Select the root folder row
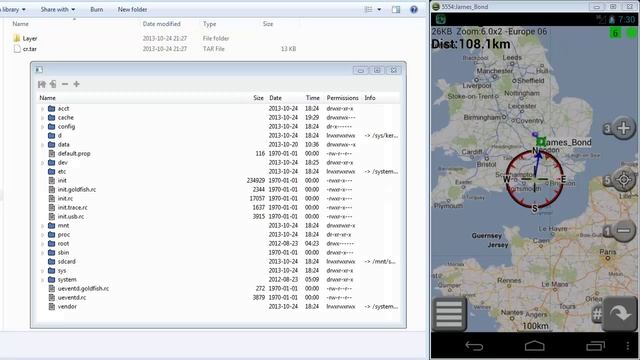Image resolution: width=640 pixels, height=360 pixels. (219, 244)
